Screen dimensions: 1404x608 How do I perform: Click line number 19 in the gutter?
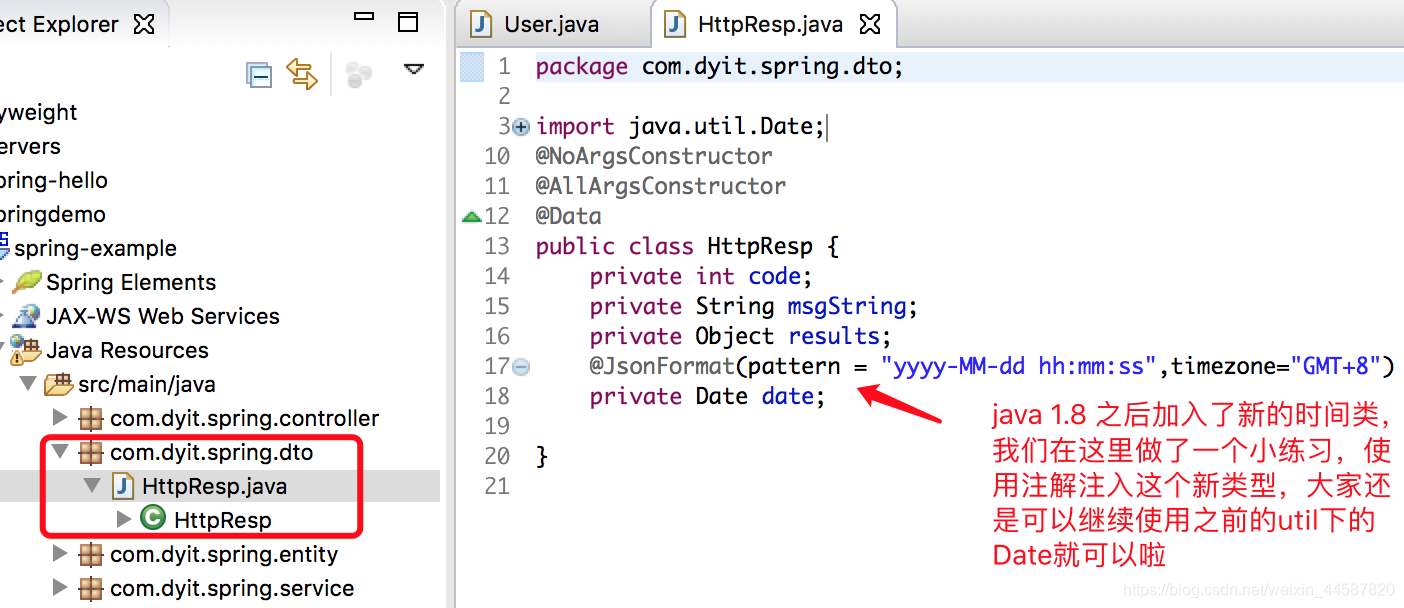[x=497, y=426]
